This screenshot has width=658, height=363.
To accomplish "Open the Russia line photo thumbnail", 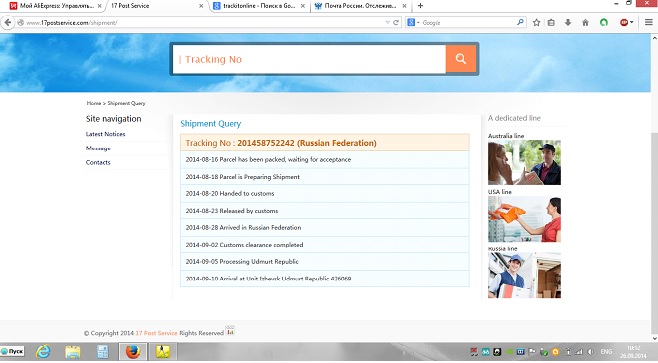I will point(524,275).
